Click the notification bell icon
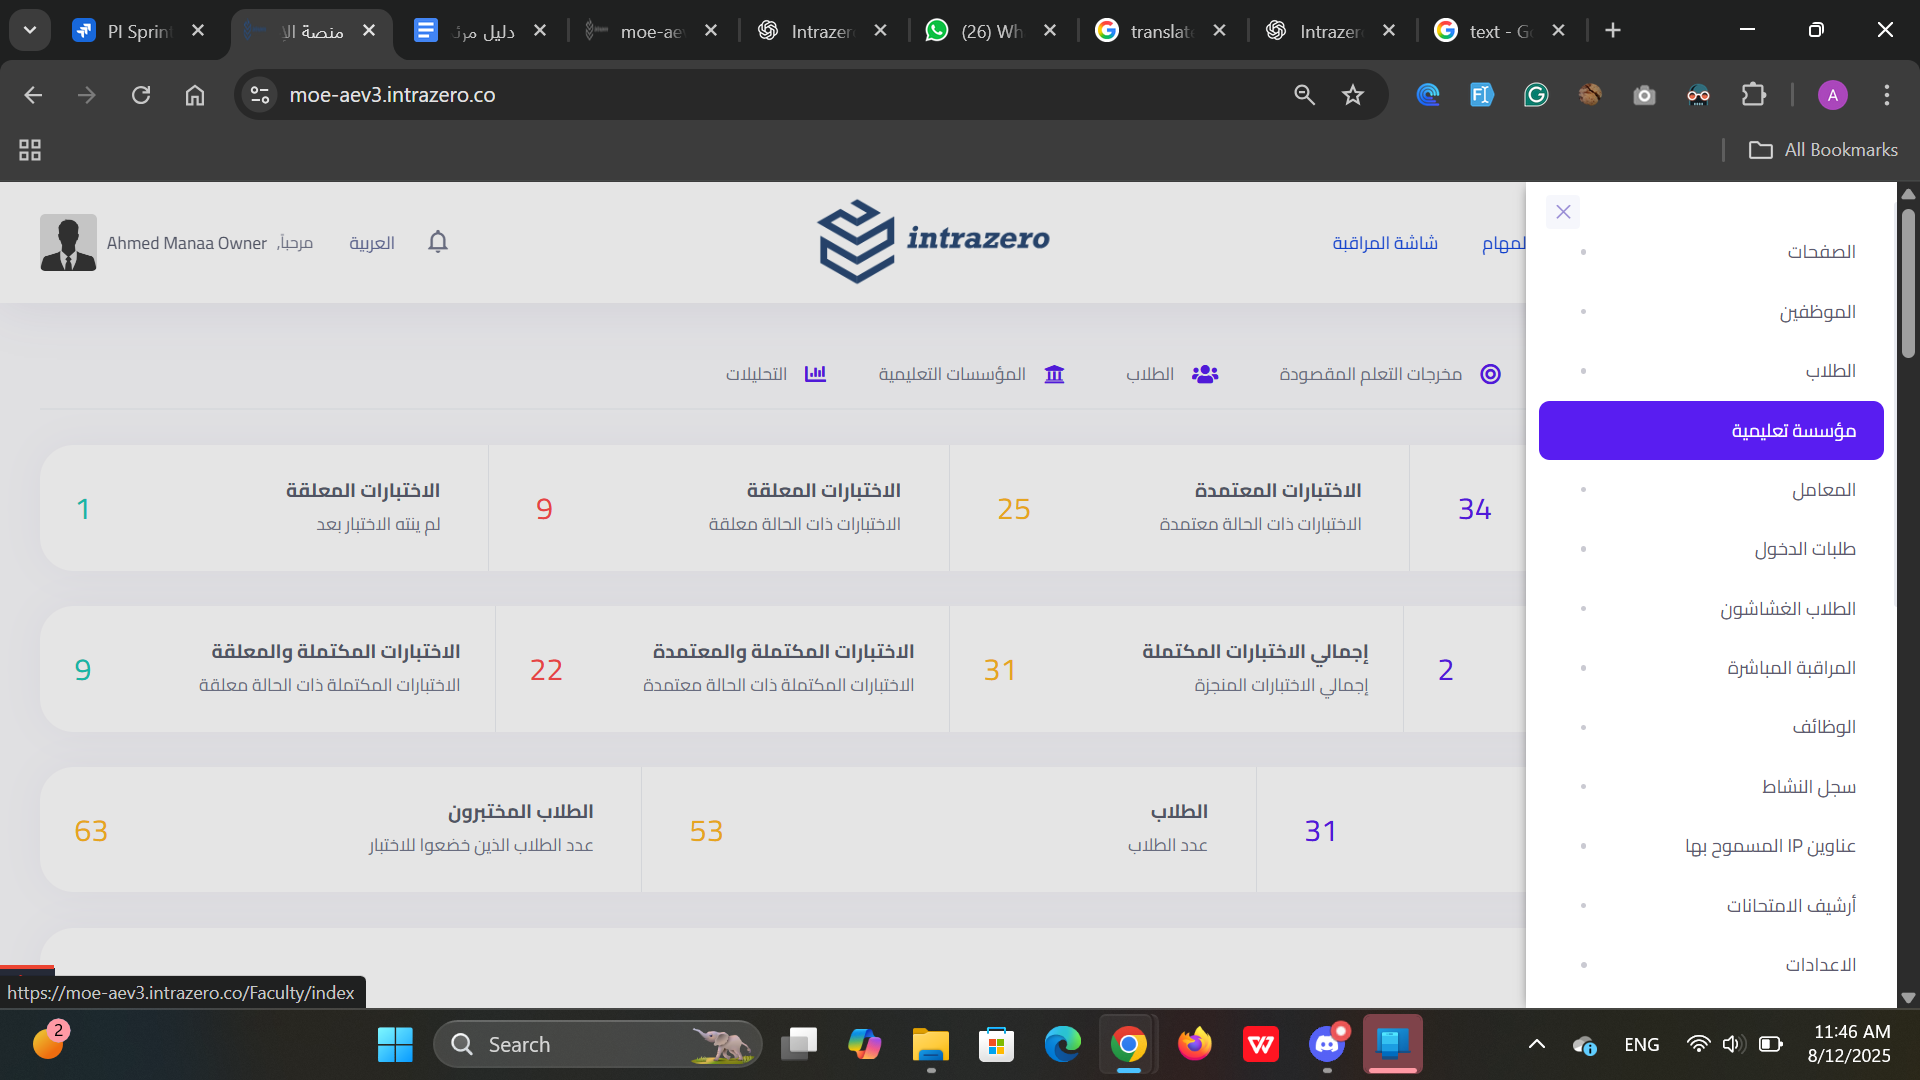 pyautogui.click(x=437, y=242)
